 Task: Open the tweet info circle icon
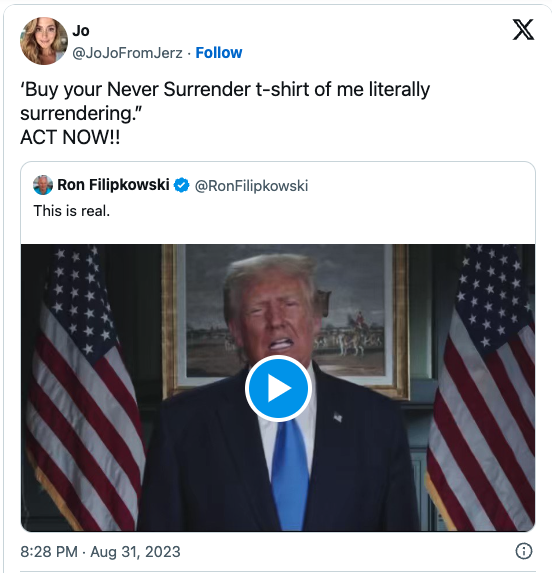pos(524,551)
